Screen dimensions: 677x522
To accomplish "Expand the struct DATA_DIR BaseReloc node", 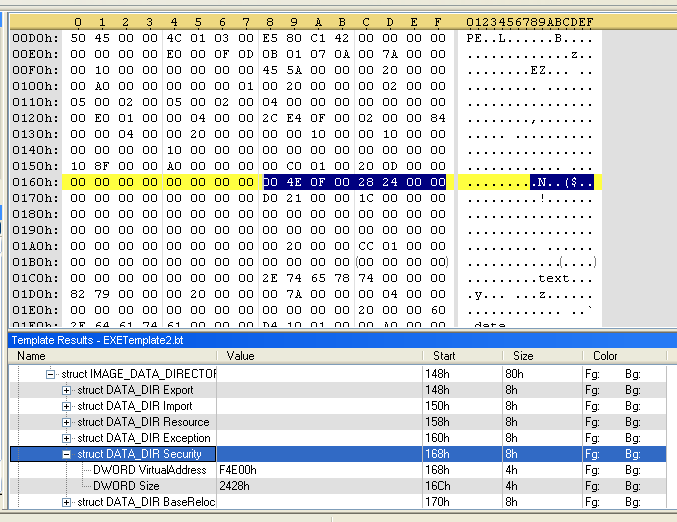I will 67,502.
